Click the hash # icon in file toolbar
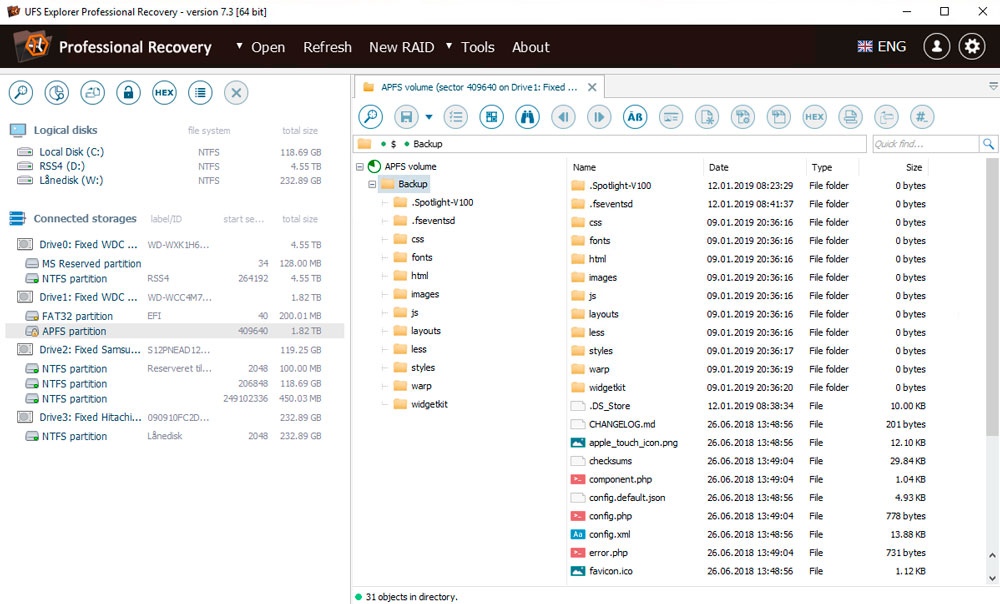Screen dimensions: 1000x604 coord(922,117)
